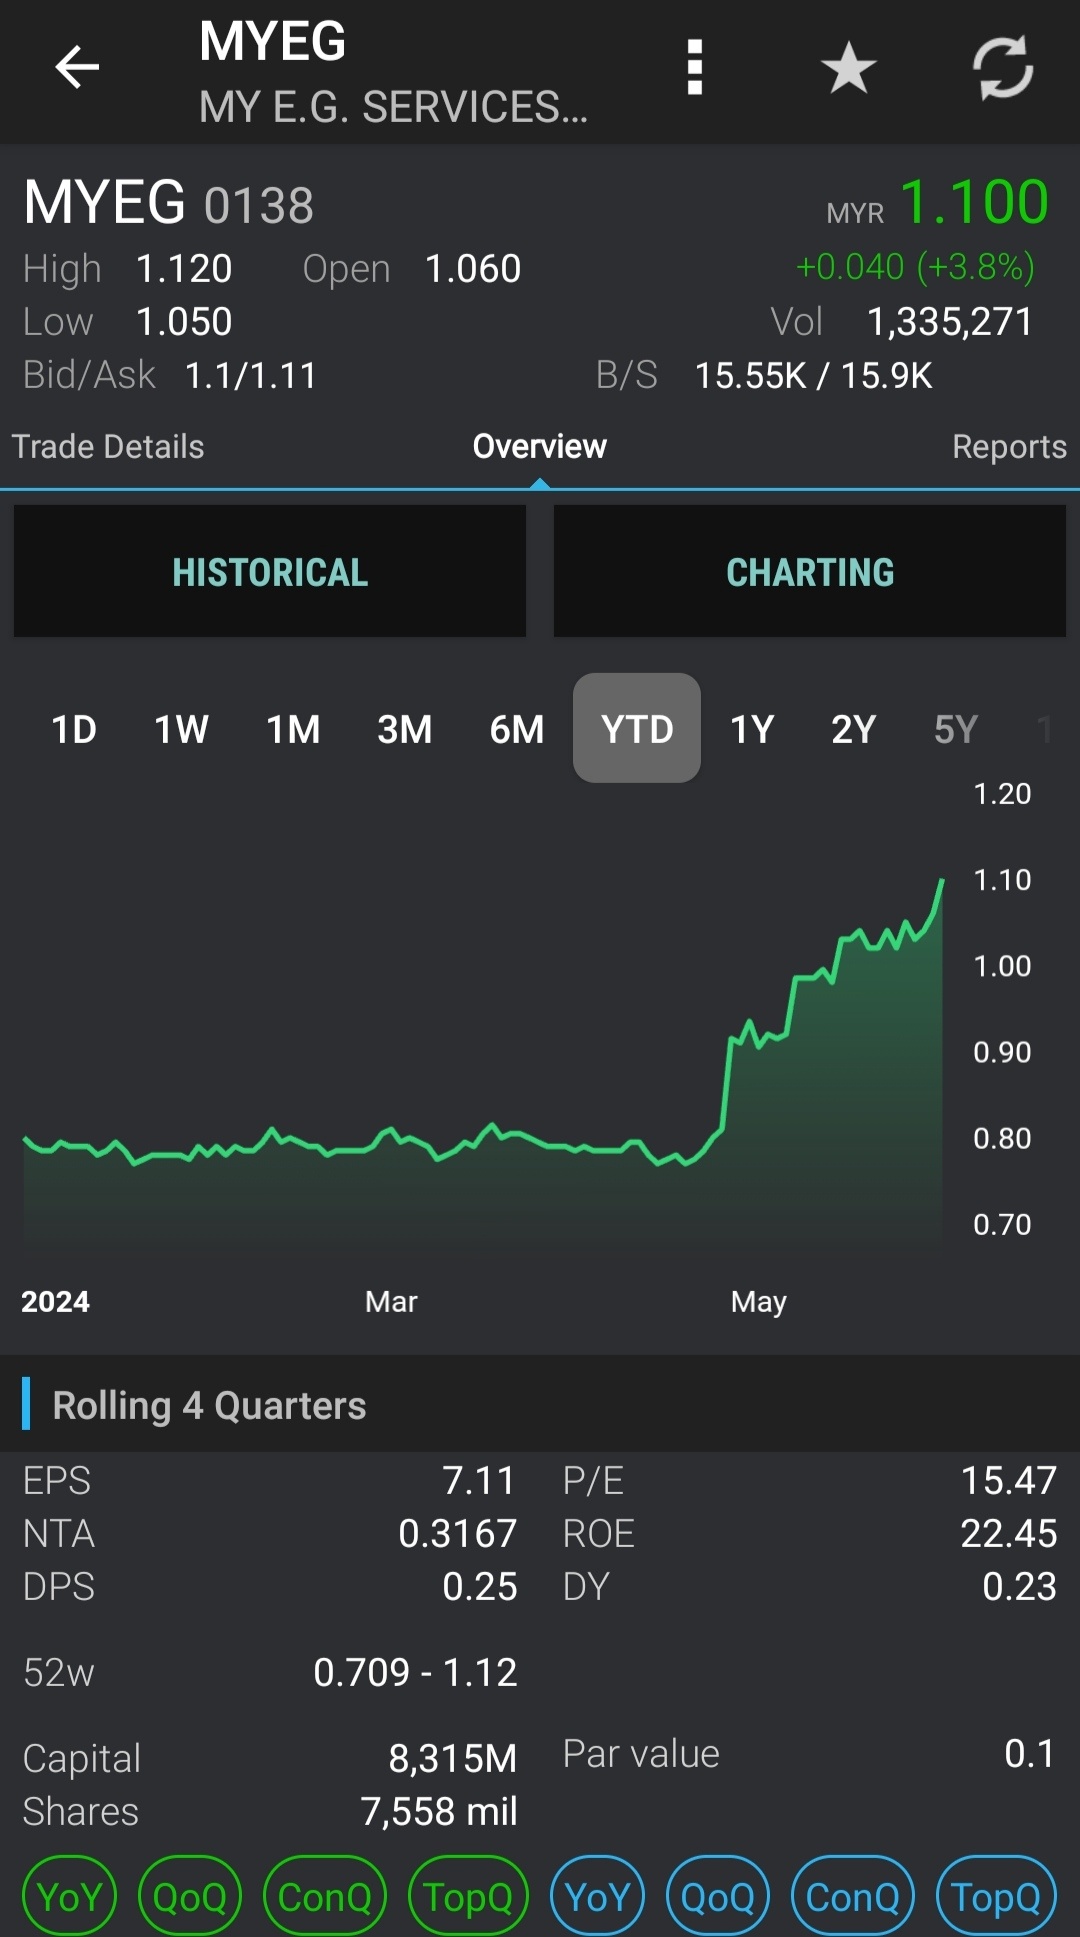
Task: Select the green YoY pill
Action: tap(69, 1896)
